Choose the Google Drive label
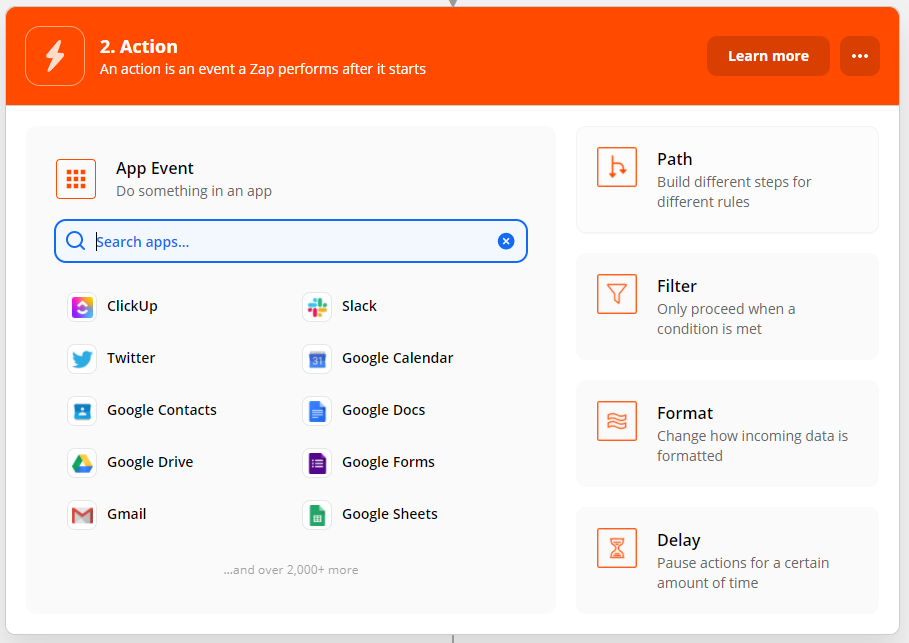 click(150, 463)
